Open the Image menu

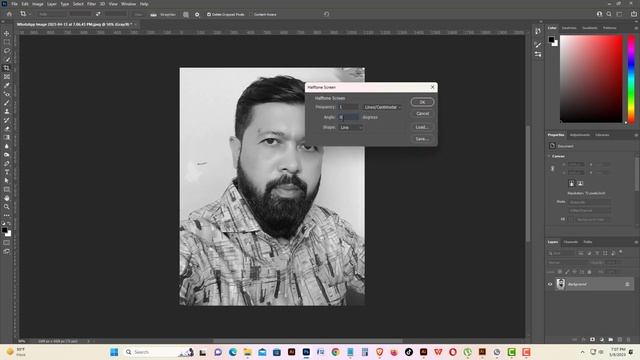coord(38,4)
